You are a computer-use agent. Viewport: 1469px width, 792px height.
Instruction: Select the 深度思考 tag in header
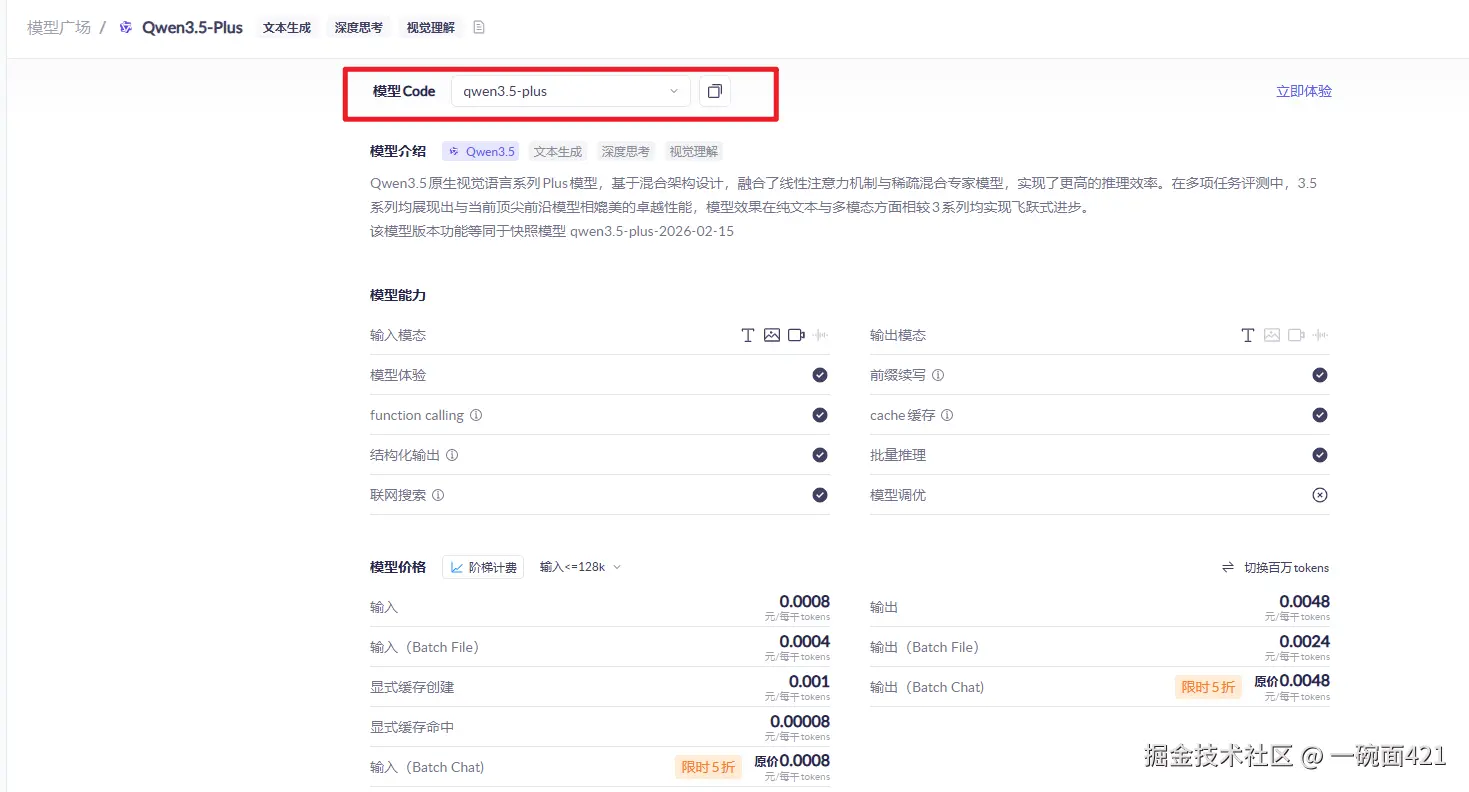click(x=359, y=28)
